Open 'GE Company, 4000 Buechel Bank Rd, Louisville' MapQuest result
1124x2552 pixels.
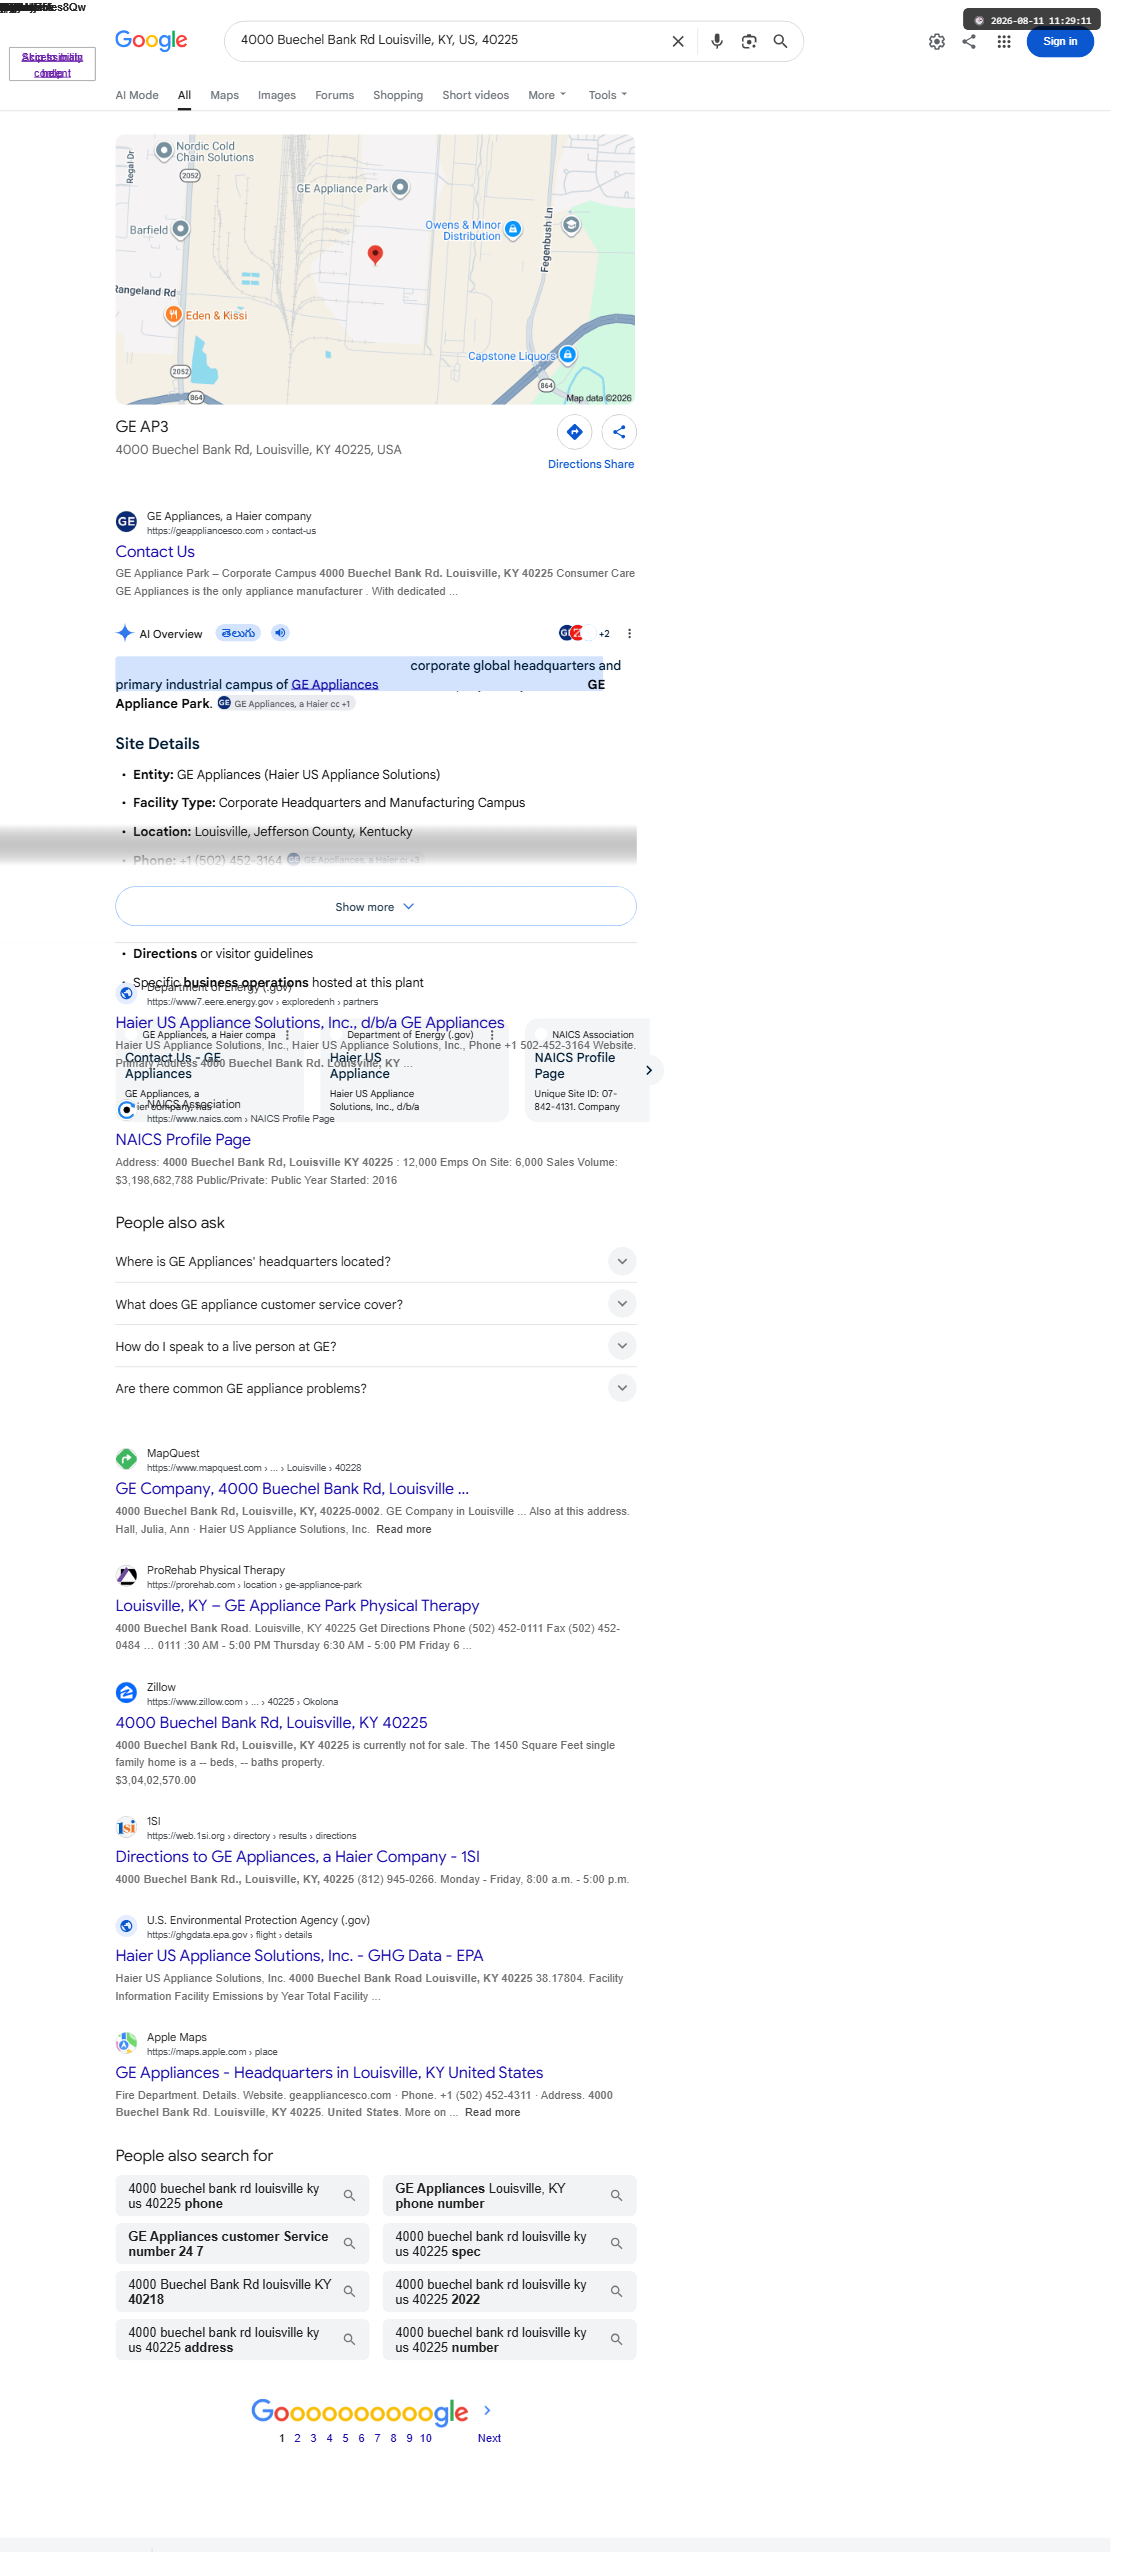pyautogui.click(x=292, y=1488)
